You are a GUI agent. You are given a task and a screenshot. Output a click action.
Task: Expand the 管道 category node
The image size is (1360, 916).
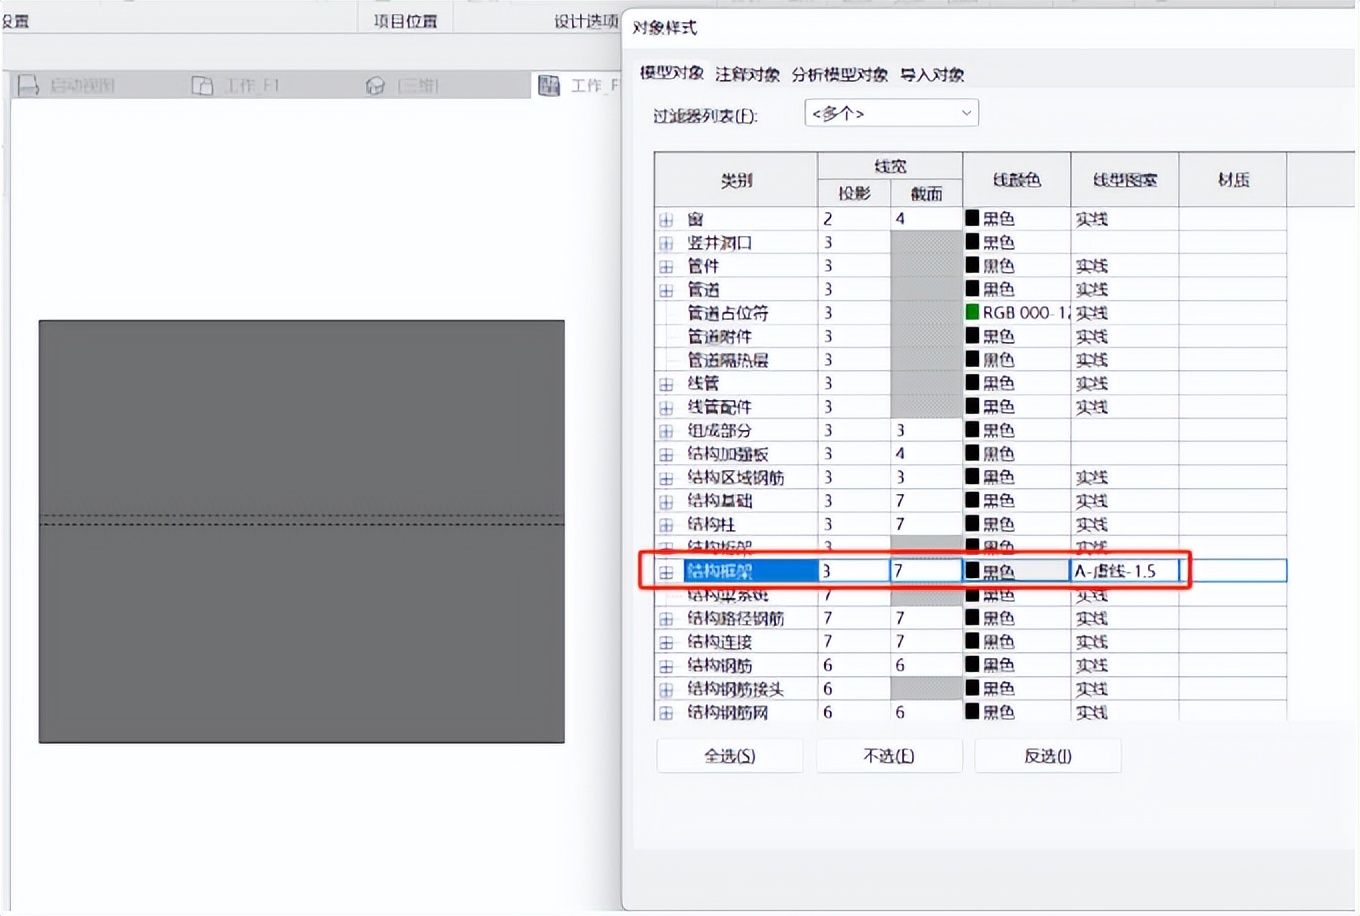(666, 290)
